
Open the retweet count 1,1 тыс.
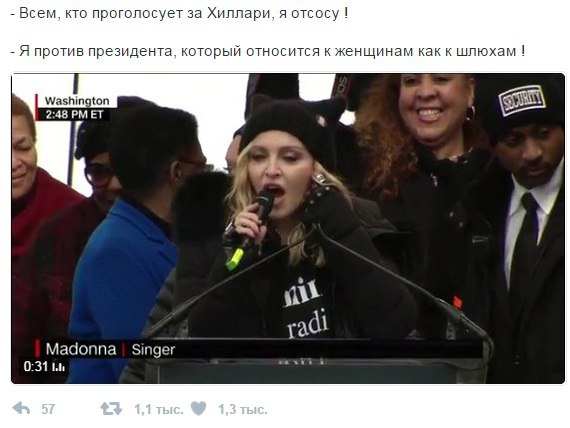[159, 409]
